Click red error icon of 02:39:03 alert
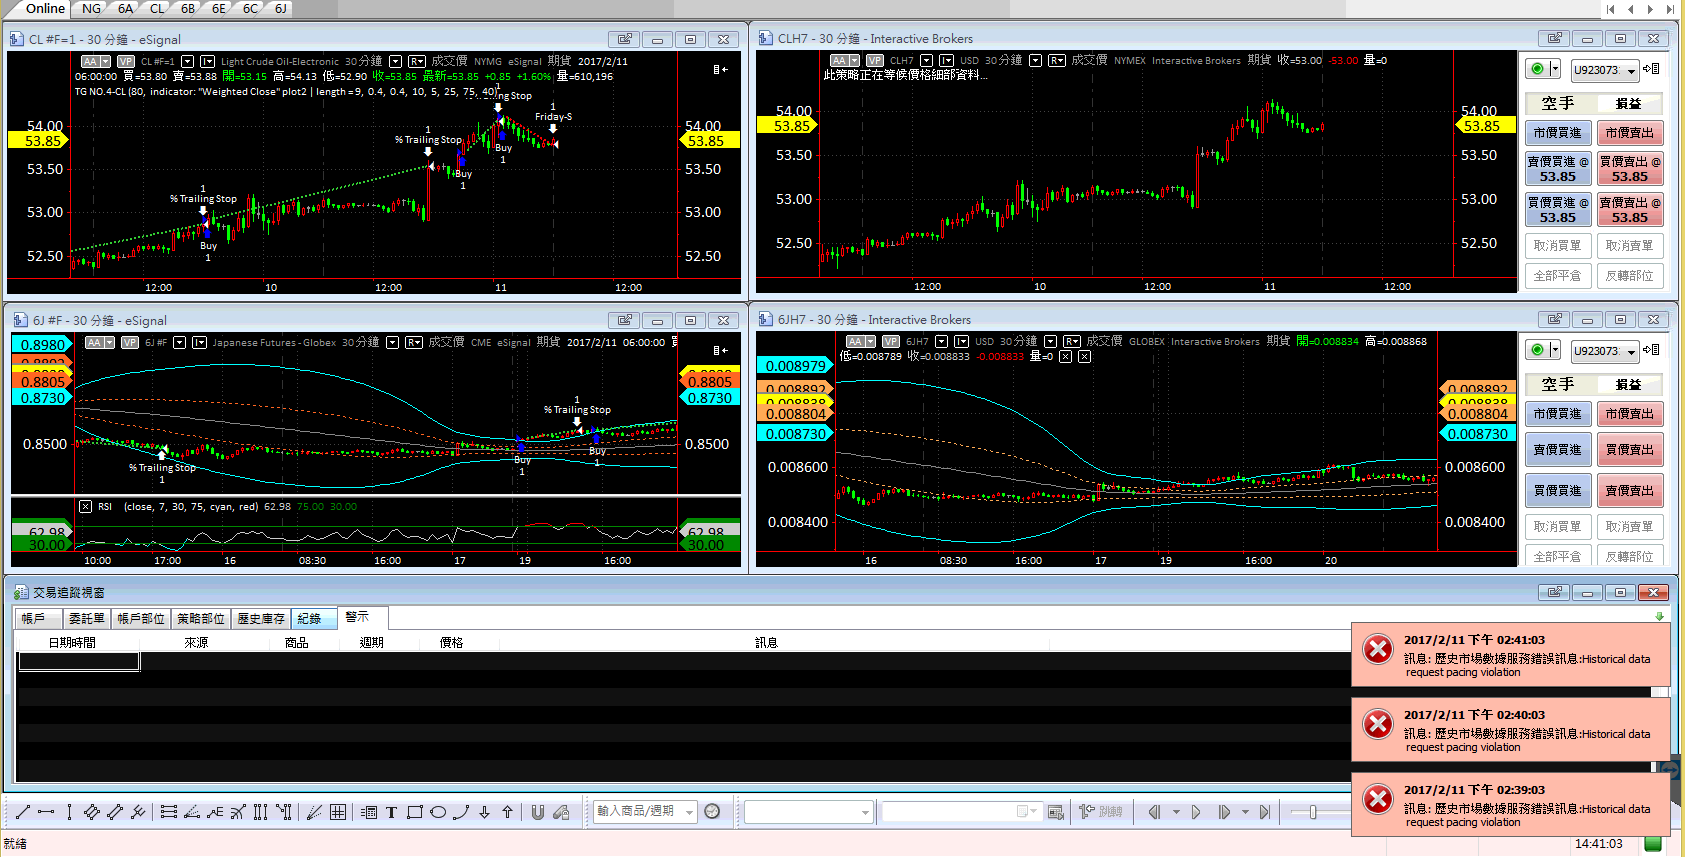 (x=1378, y=799)
